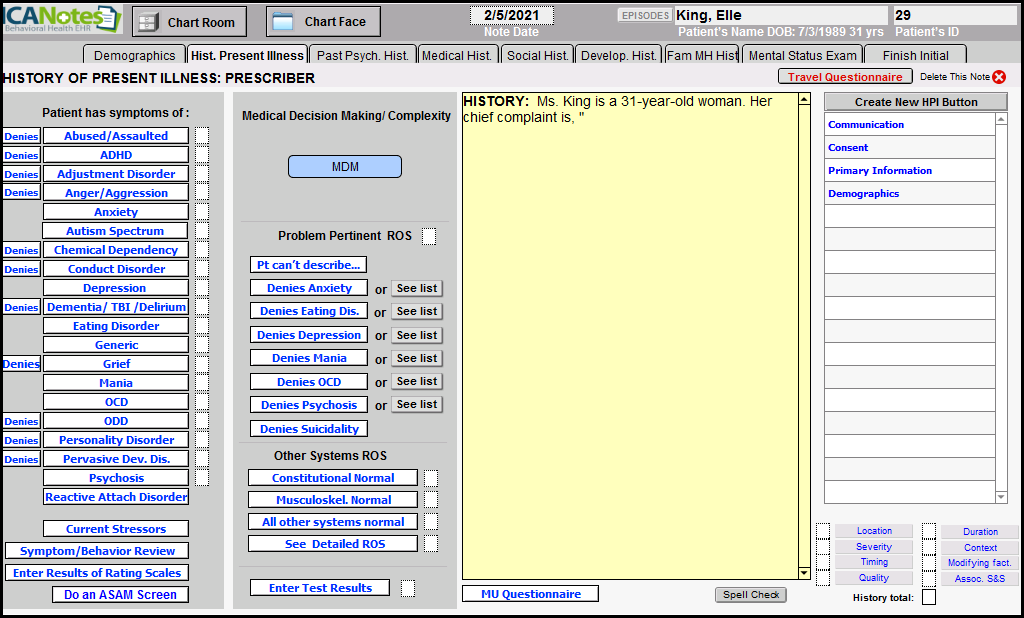The width and height of the screenshot is (1024, 618).
Task: Click the blue MDM button
Action: tap(345, 167)
